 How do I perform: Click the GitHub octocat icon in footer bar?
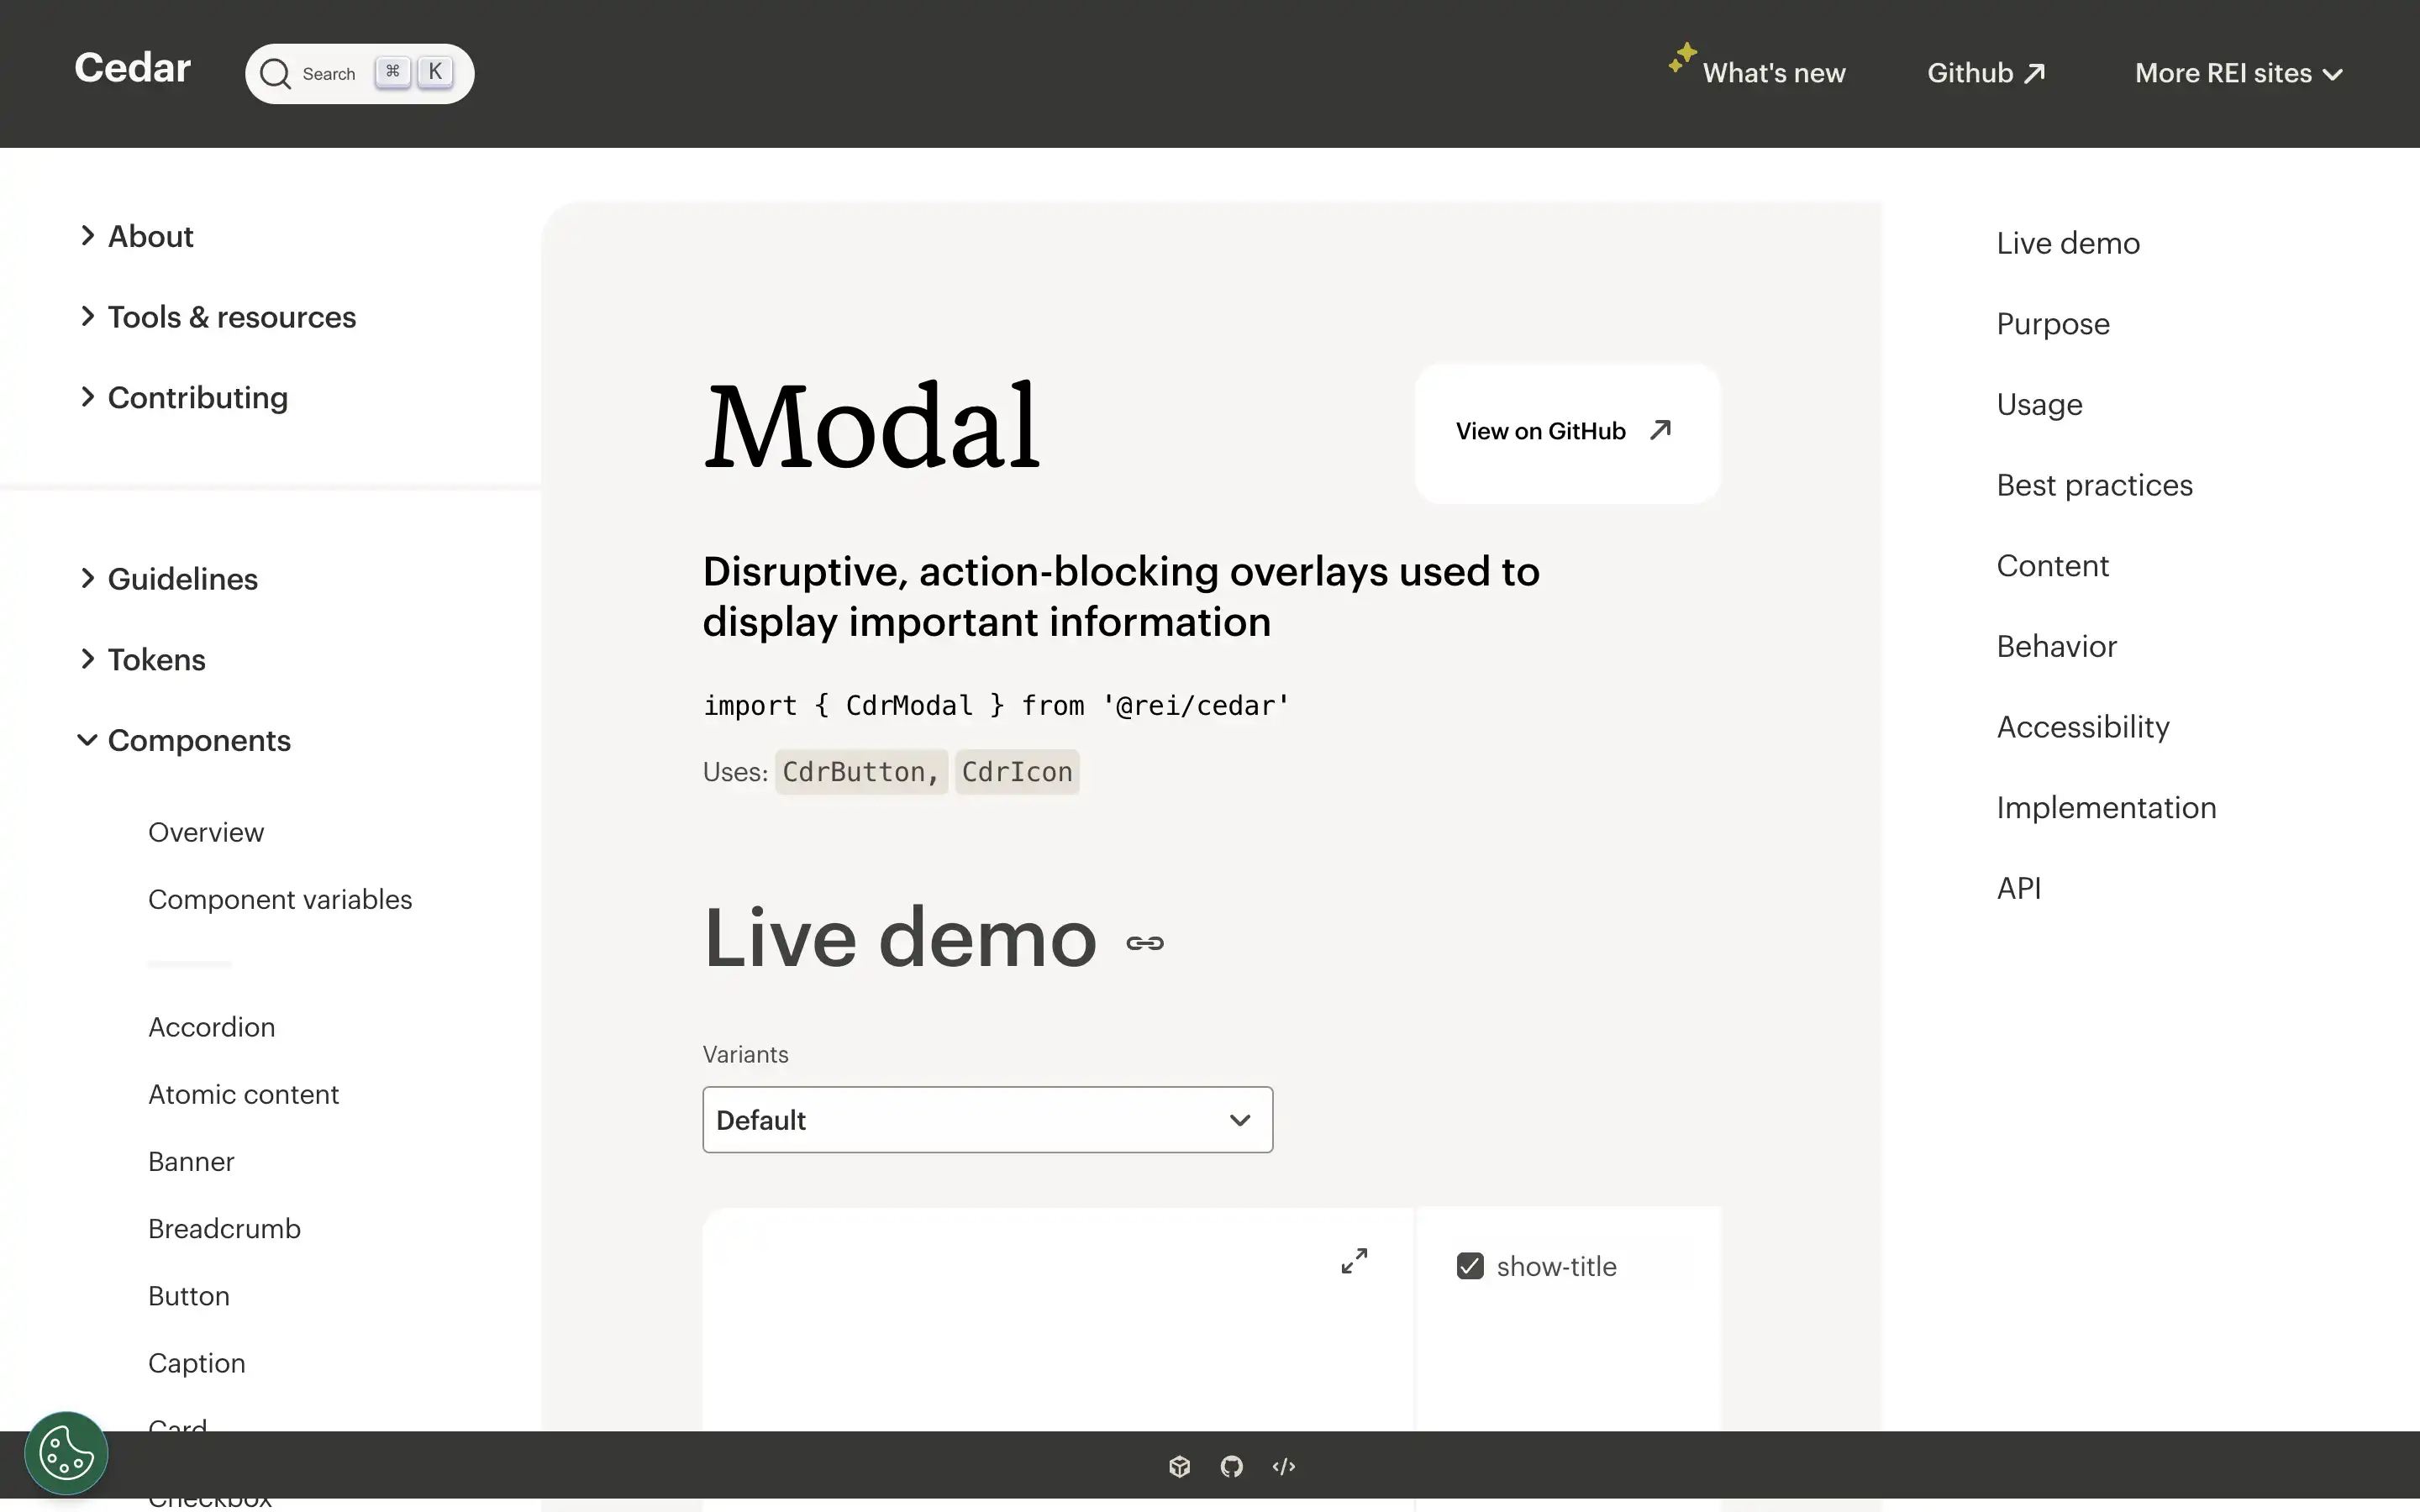click(x=1231, y=1466)
